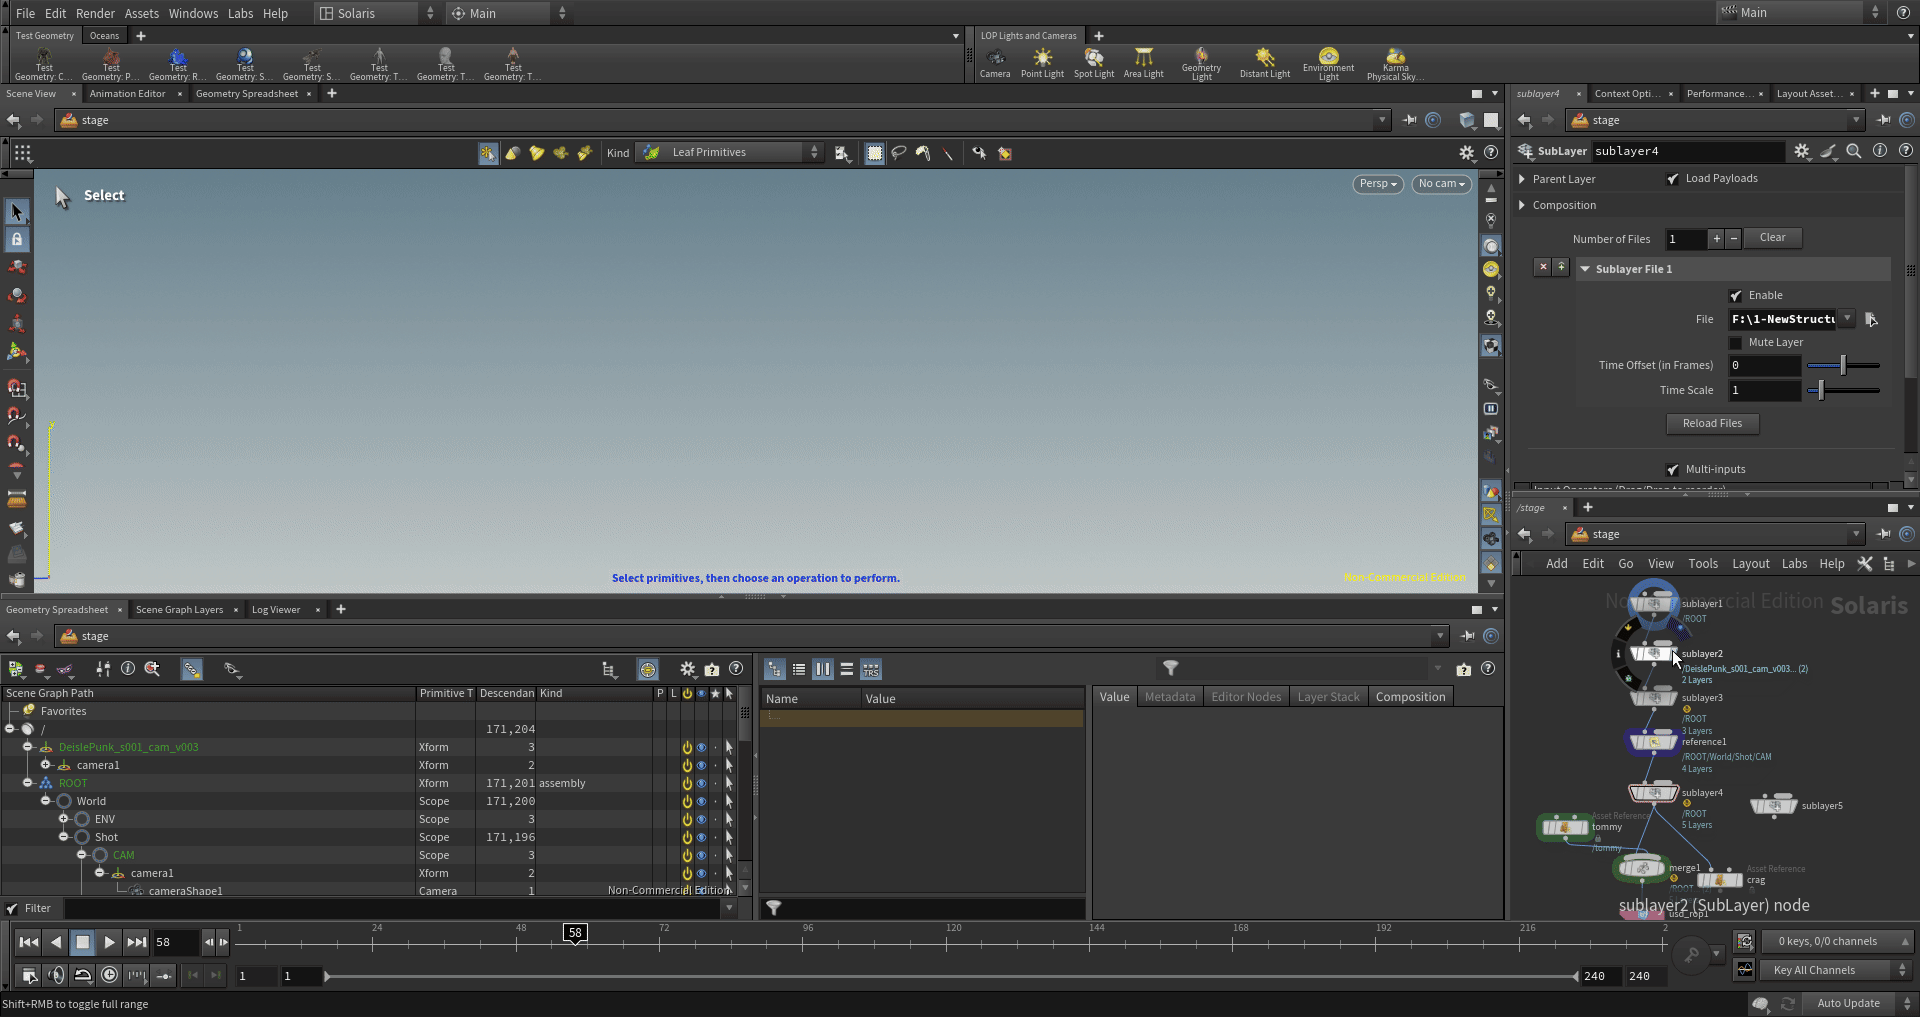Add Karma Physical Sky from shelf
1920x1017 pixels.
tap(1395, 64)
